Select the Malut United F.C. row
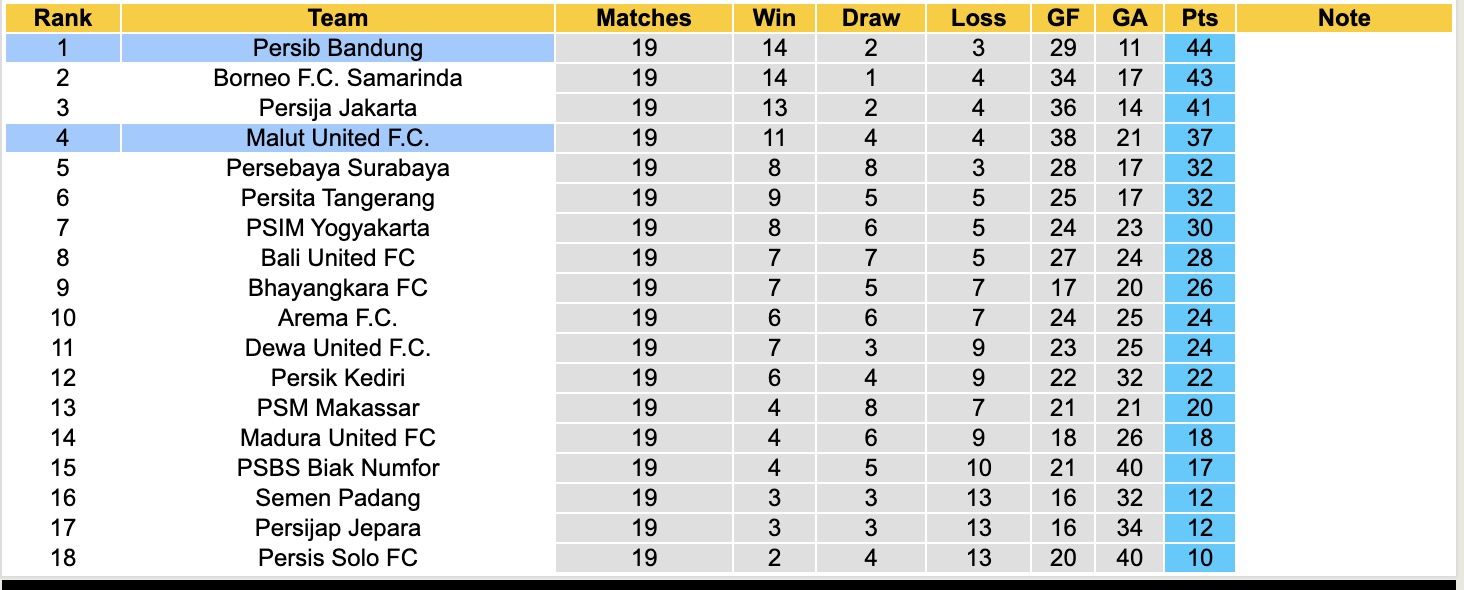 click(x=338, y=138)
